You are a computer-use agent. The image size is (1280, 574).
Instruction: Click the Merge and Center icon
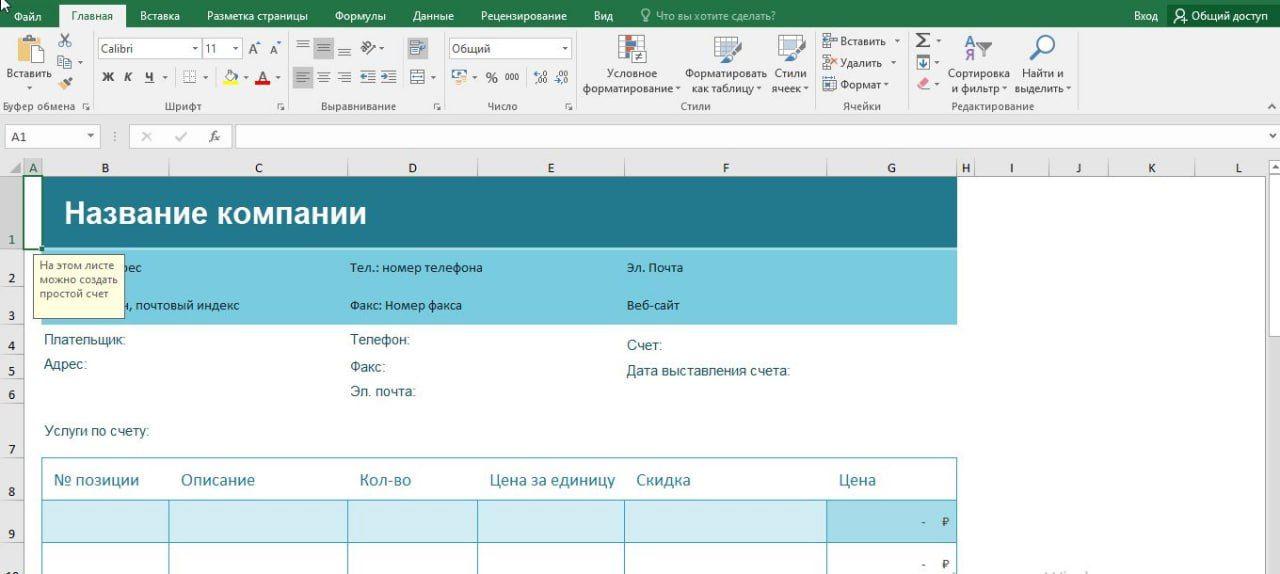click(417, 77)
